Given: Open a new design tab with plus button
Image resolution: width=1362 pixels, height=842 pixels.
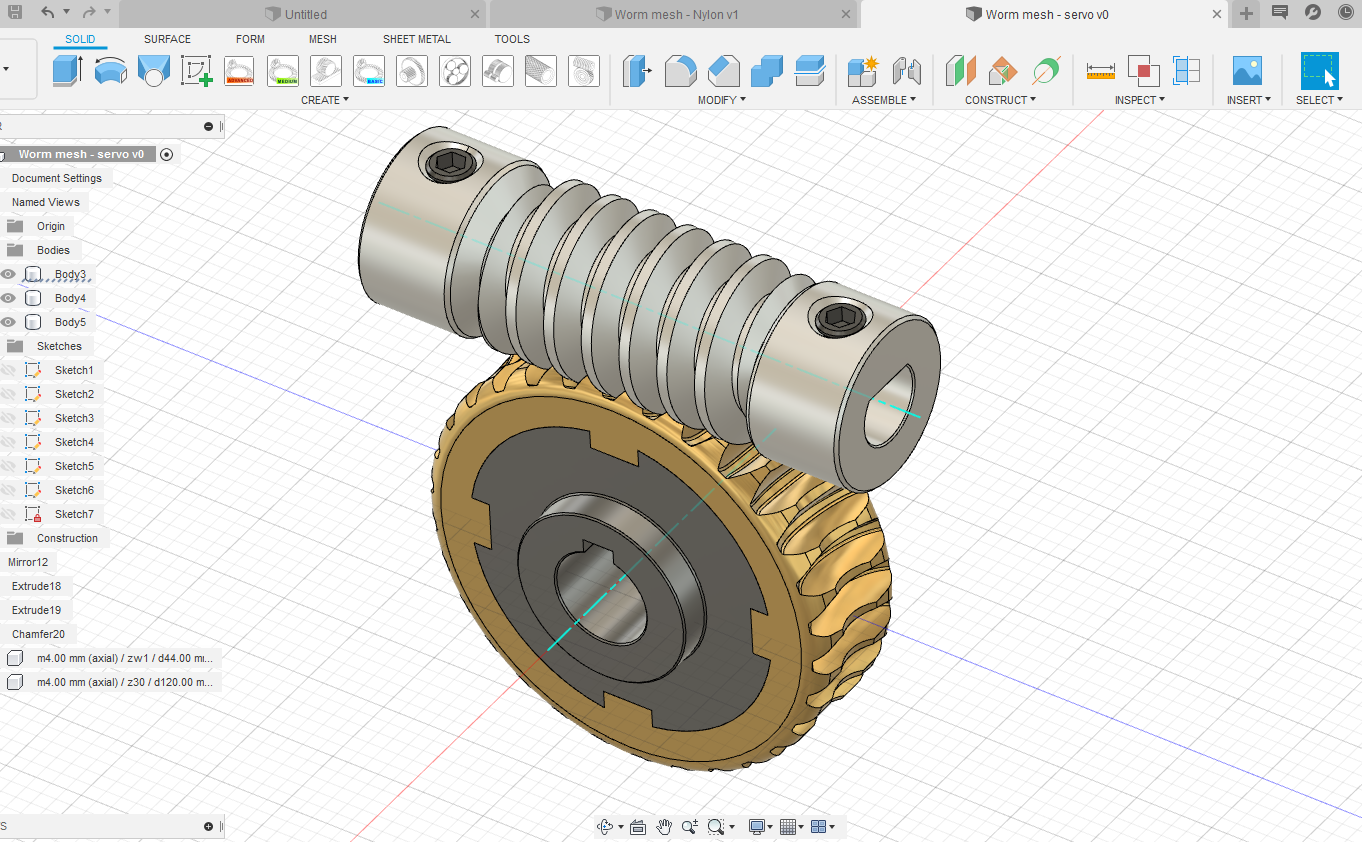Looking at the screenshot, I should 1246,13.
